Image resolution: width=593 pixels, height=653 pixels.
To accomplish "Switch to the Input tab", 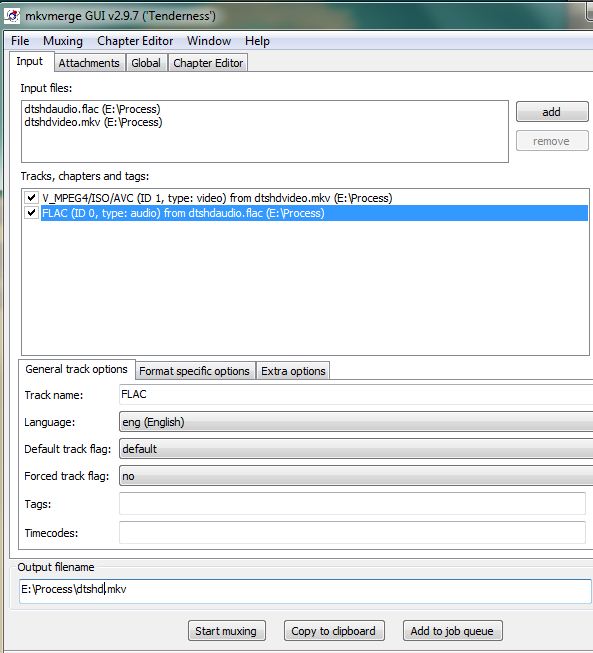I will (30, 62).
